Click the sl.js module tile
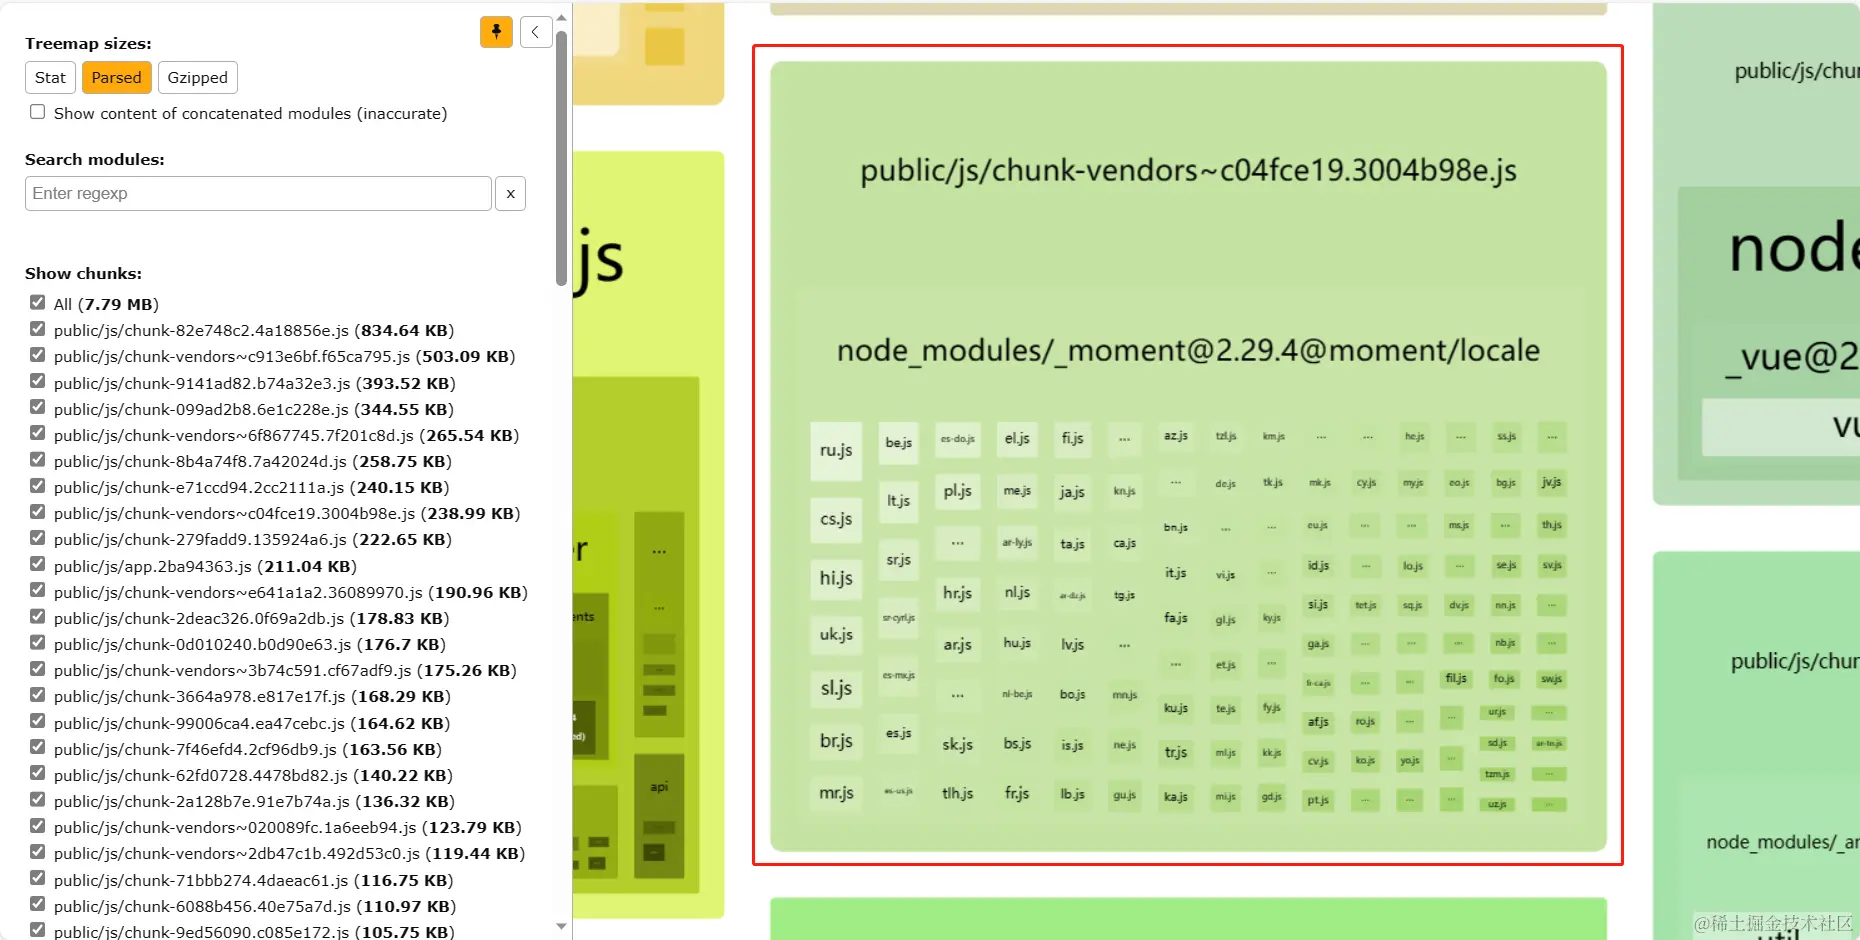This screenshot has height=940, width=1860. point(836,689)
